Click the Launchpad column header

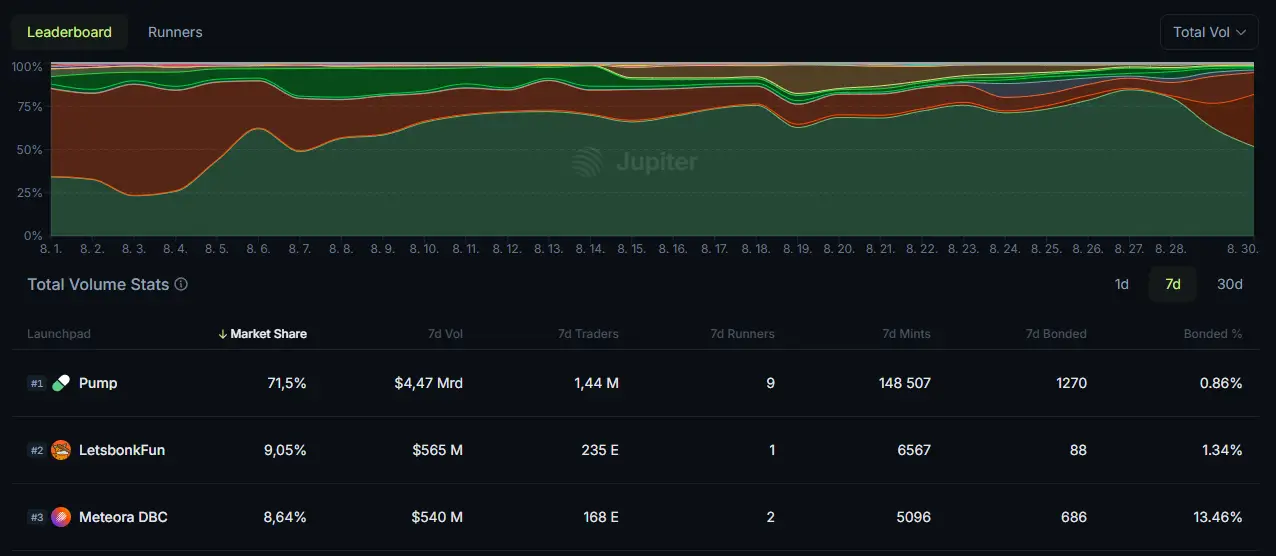pyautogui.click(x=59, y=334)
